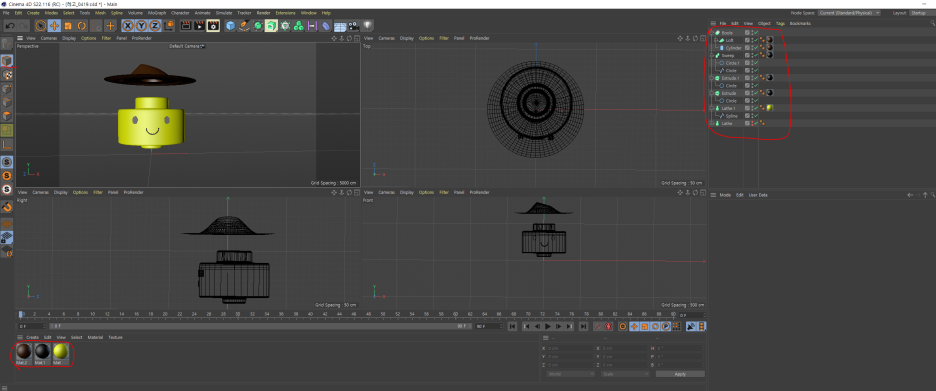Open the Node Space dropdown

pyautogui.click(x=849, y=13)
